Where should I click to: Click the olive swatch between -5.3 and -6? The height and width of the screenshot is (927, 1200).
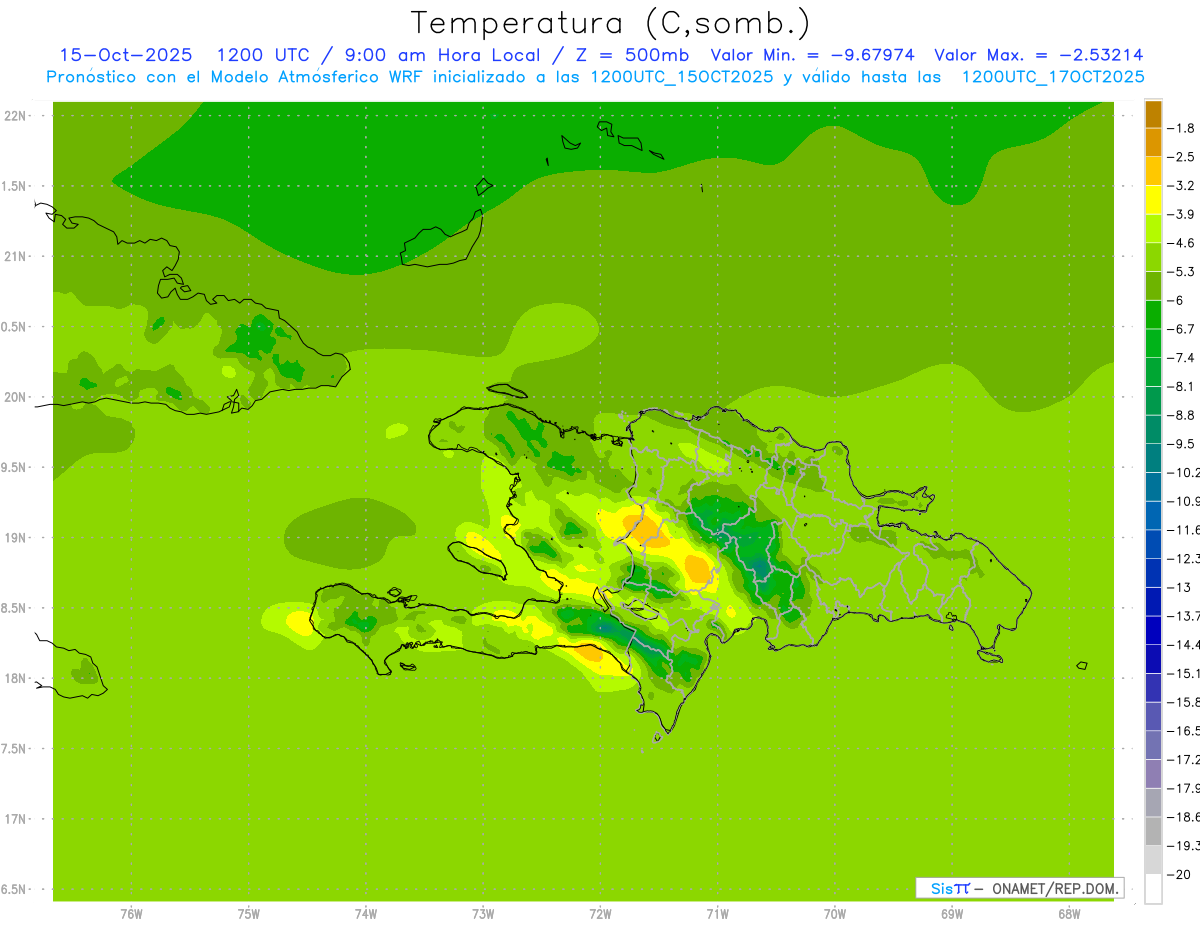1153,286
